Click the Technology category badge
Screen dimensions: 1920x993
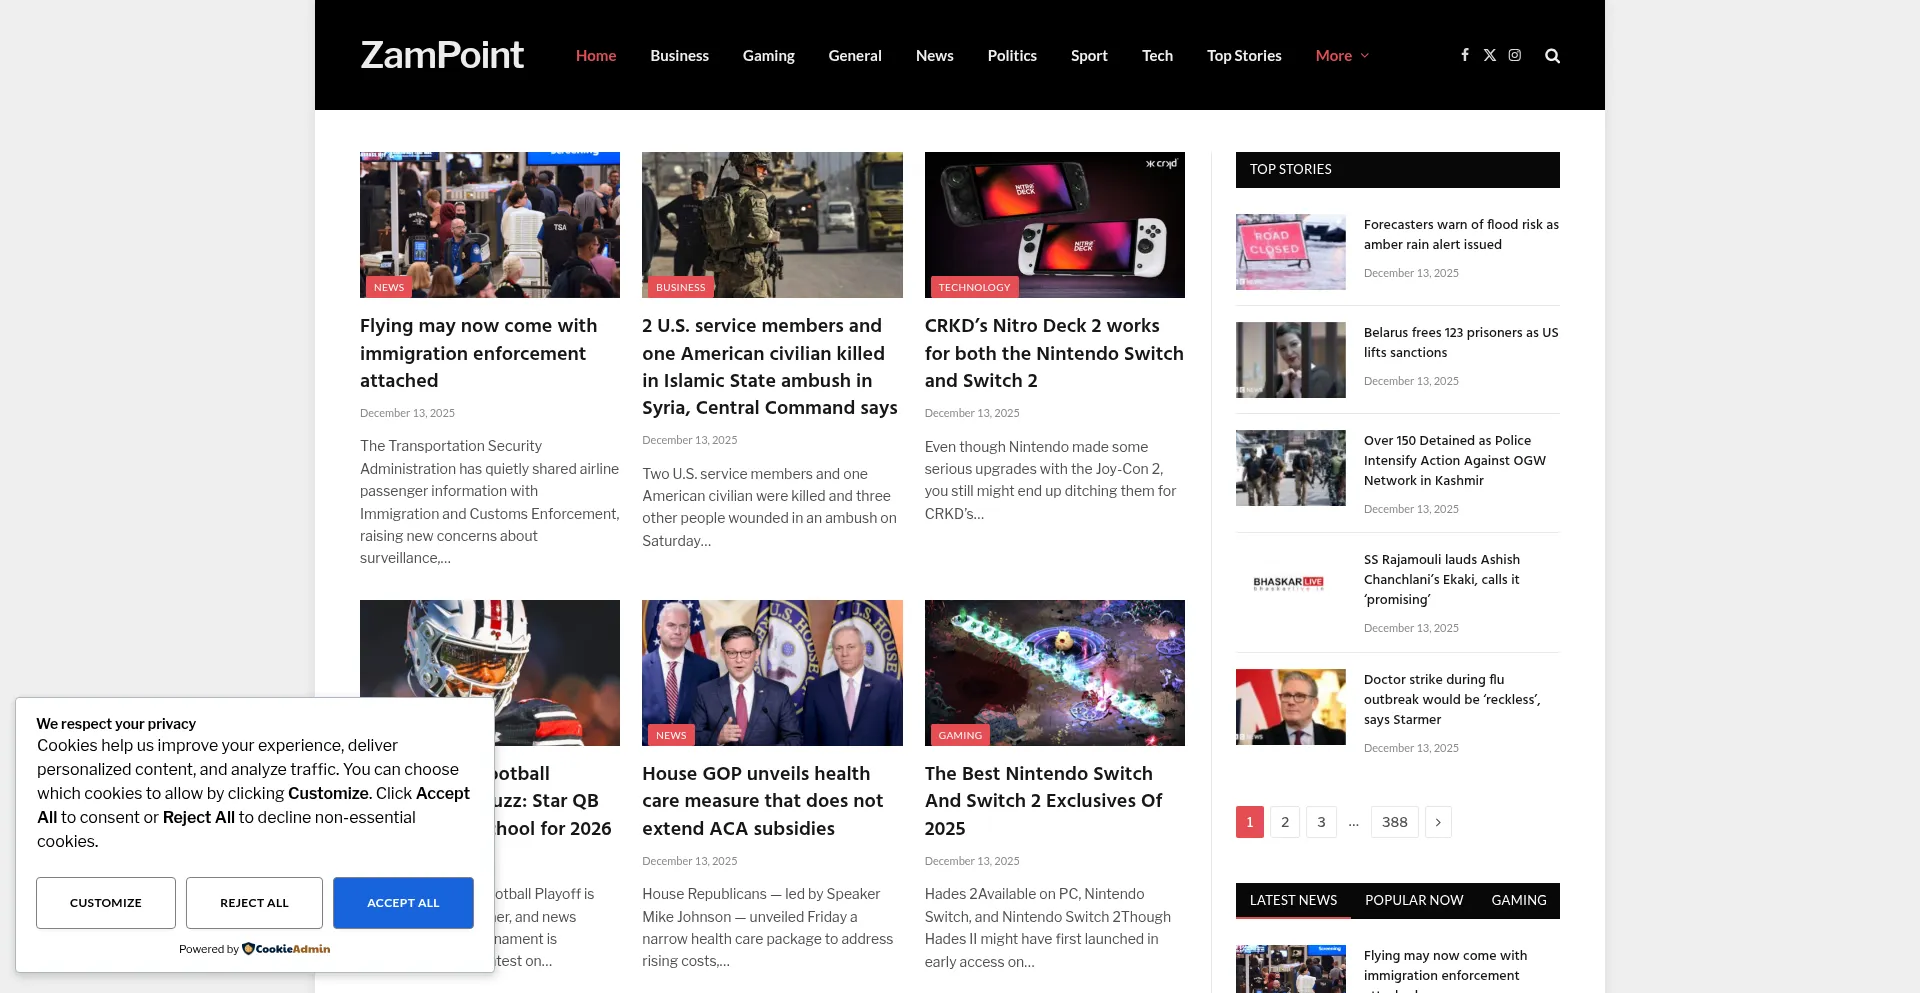coord(973,287)
